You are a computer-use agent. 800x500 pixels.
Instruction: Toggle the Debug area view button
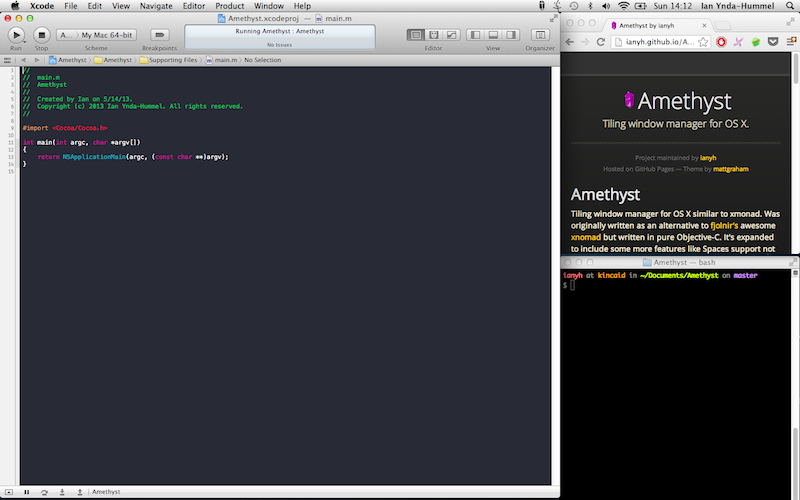click(493, 35)
